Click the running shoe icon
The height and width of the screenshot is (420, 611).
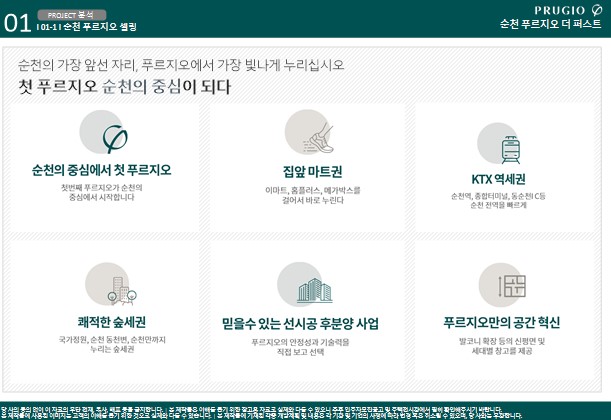tap(319, 139)
